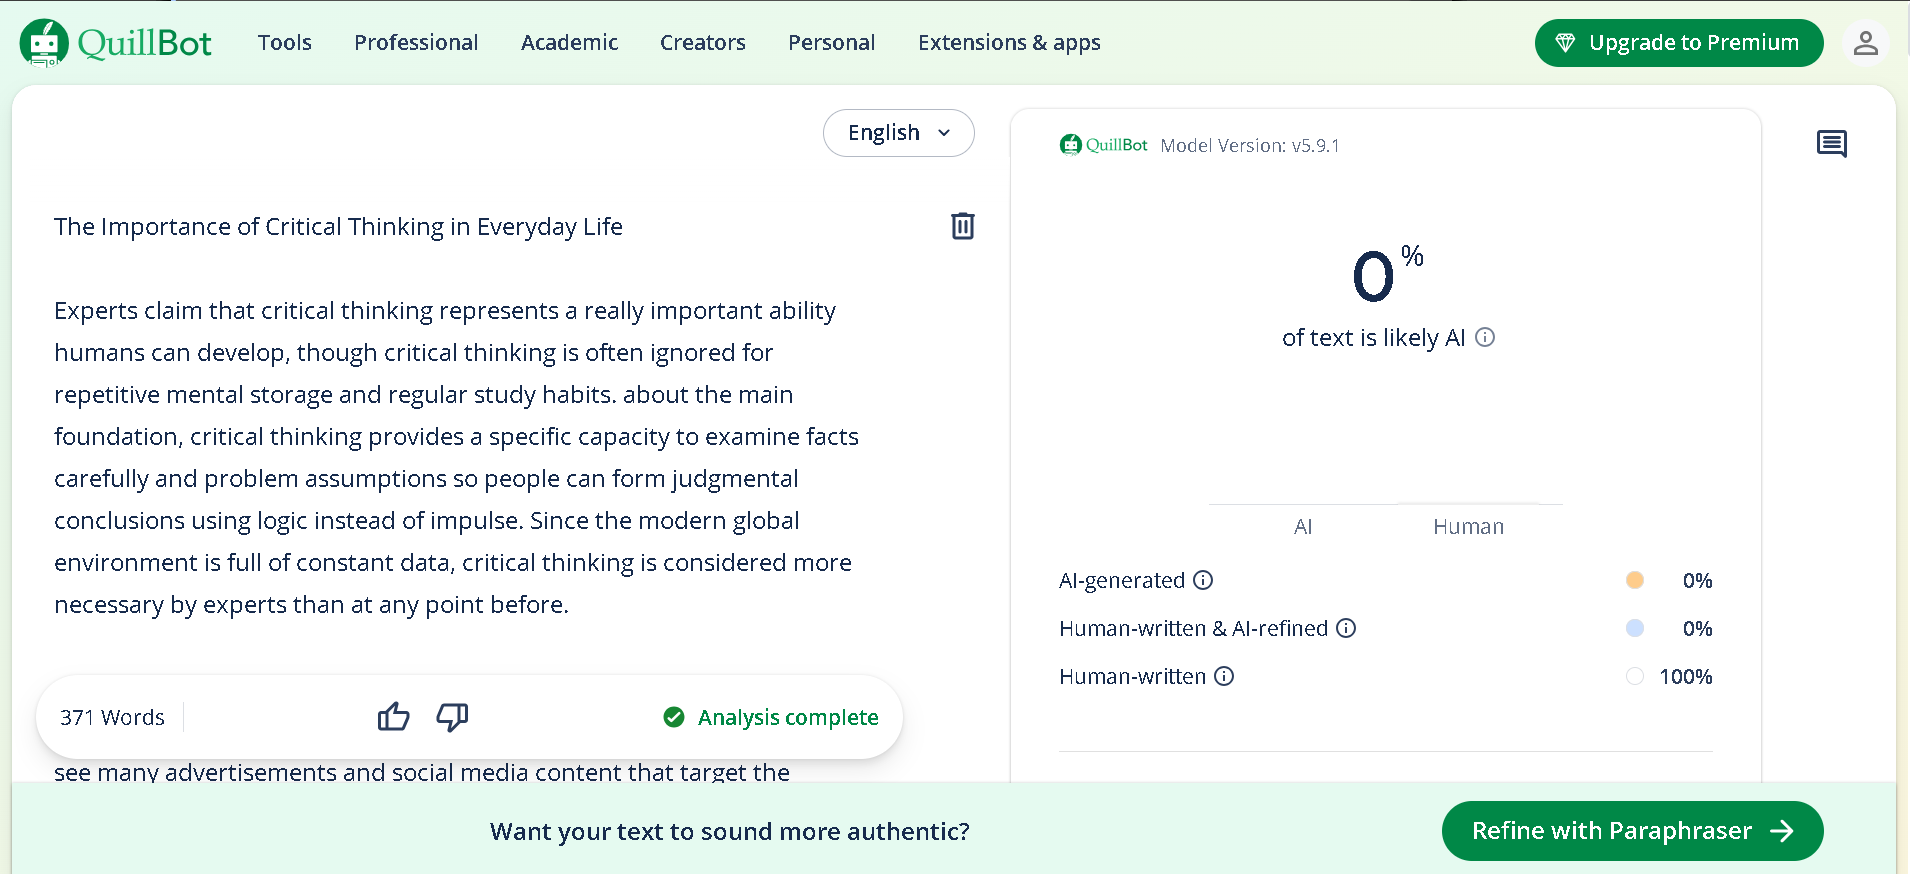Open the Professional menu
The height and width of the screenshot is (874, 1910).
pos(416,43)
